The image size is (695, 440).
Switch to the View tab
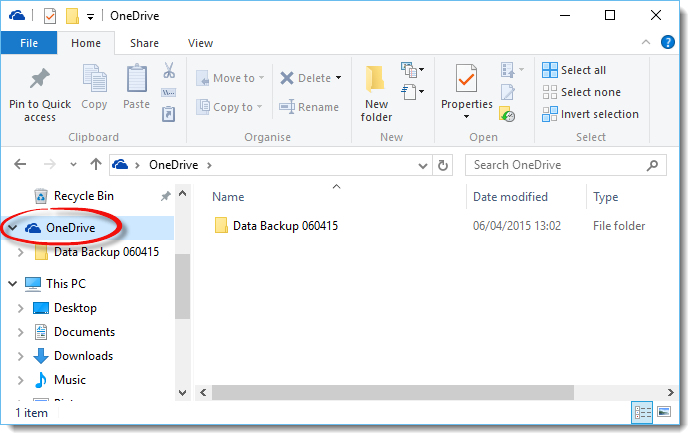coord(200,43)
